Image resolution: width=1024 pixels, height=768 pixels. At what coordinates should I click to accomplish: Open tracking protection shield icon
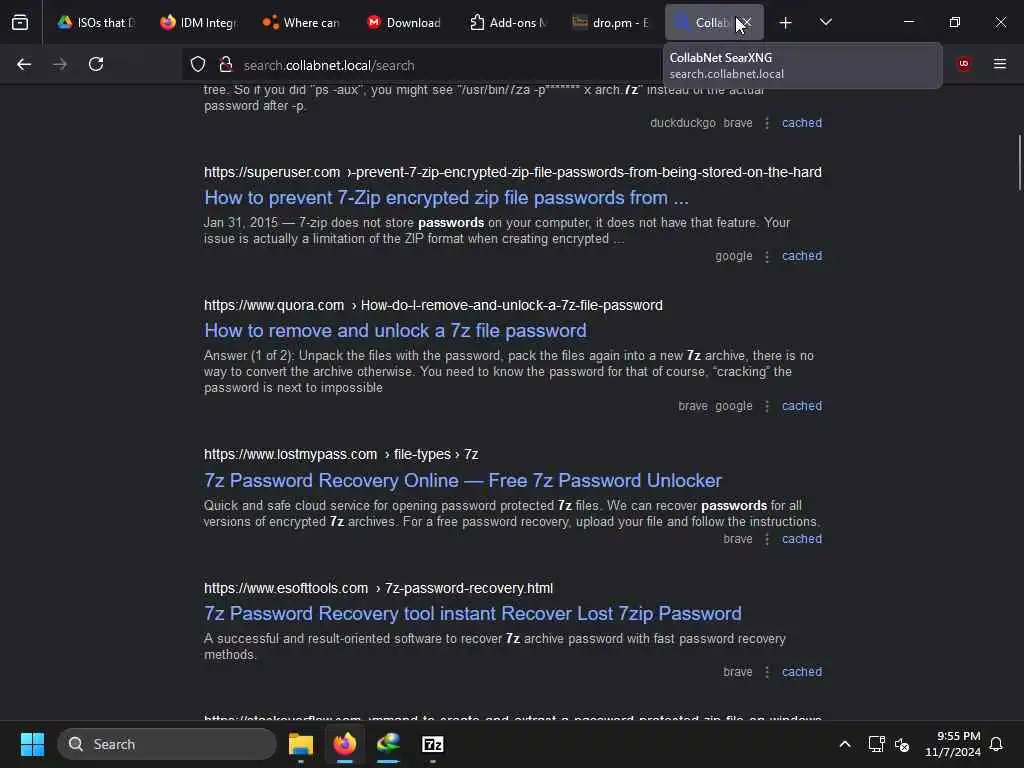198,64
